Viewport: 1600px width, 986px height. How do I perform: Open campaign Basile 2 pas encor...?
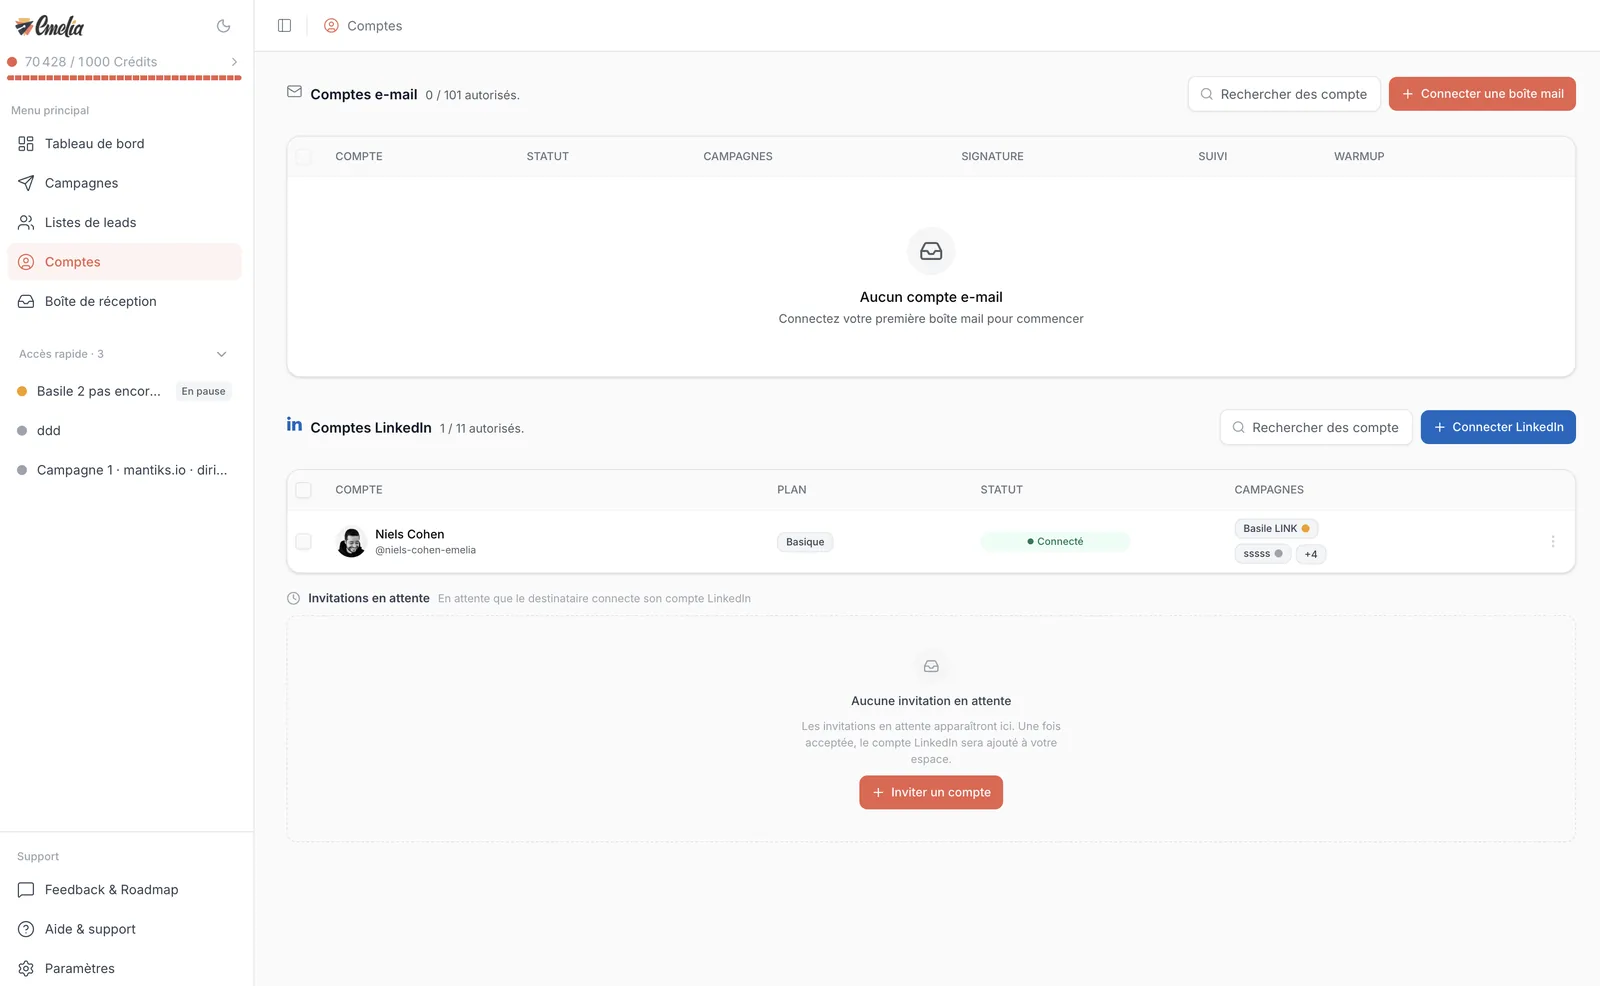99,391
